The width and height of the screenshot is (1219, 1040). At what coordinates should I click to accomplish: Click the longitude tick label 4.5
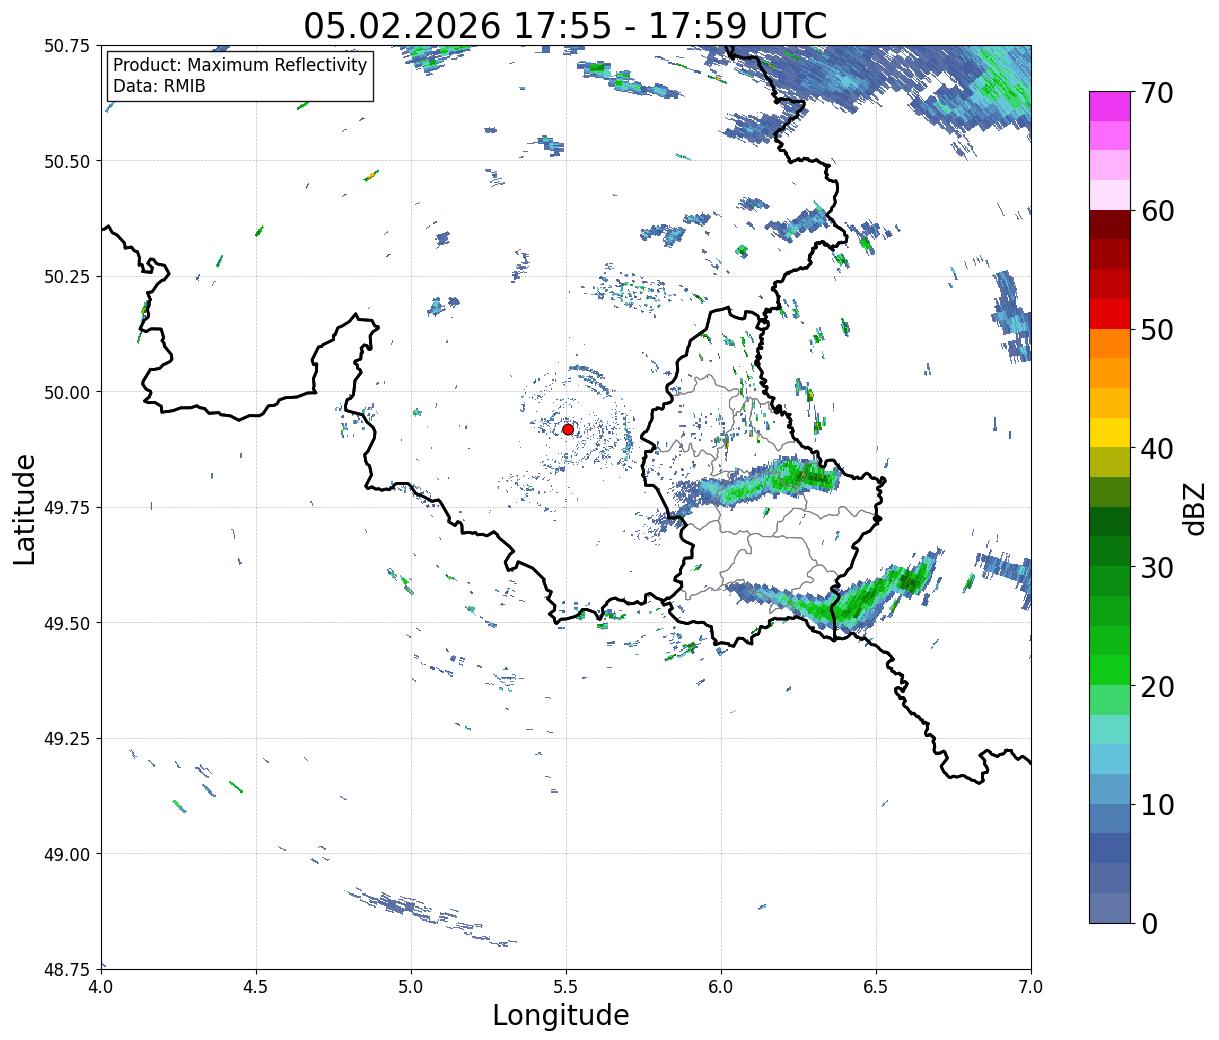click(x=256, y=986)
